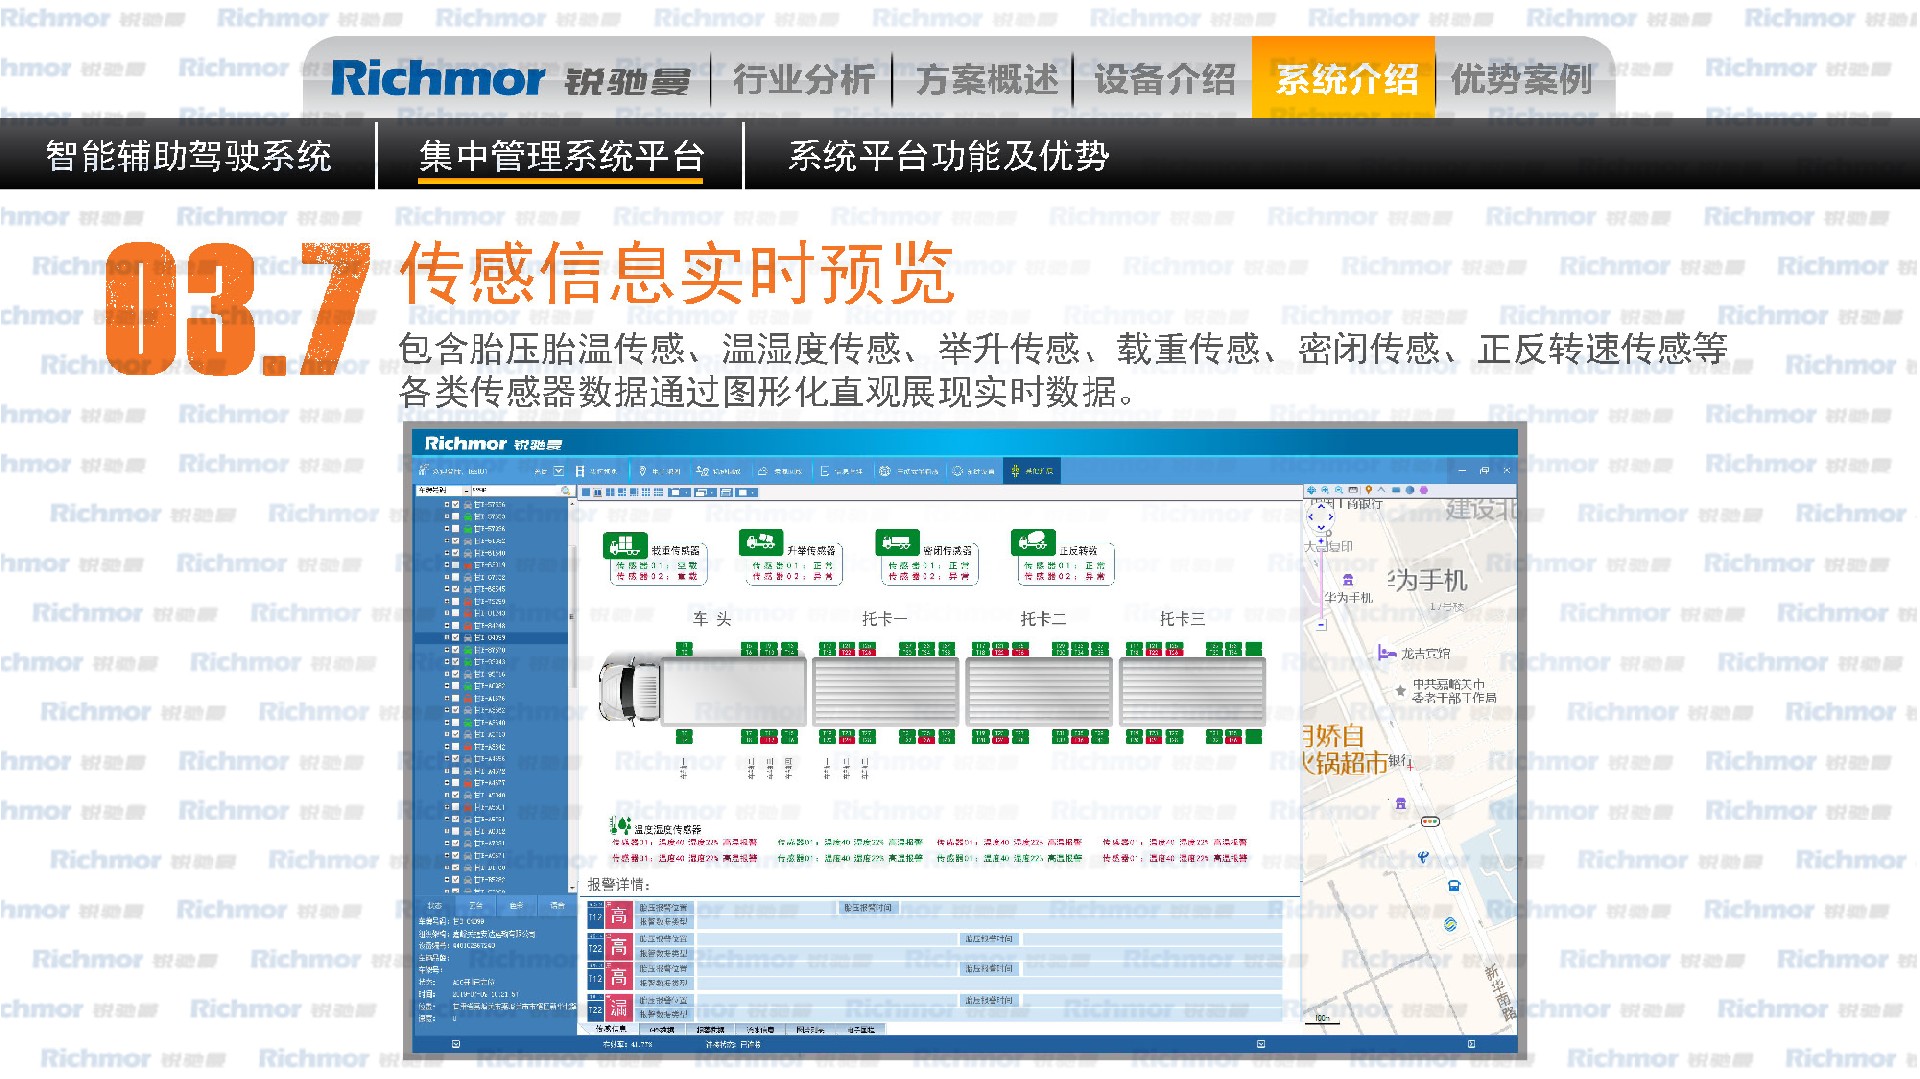Go to 系统平台功能及优势 section

pos(948,156)
